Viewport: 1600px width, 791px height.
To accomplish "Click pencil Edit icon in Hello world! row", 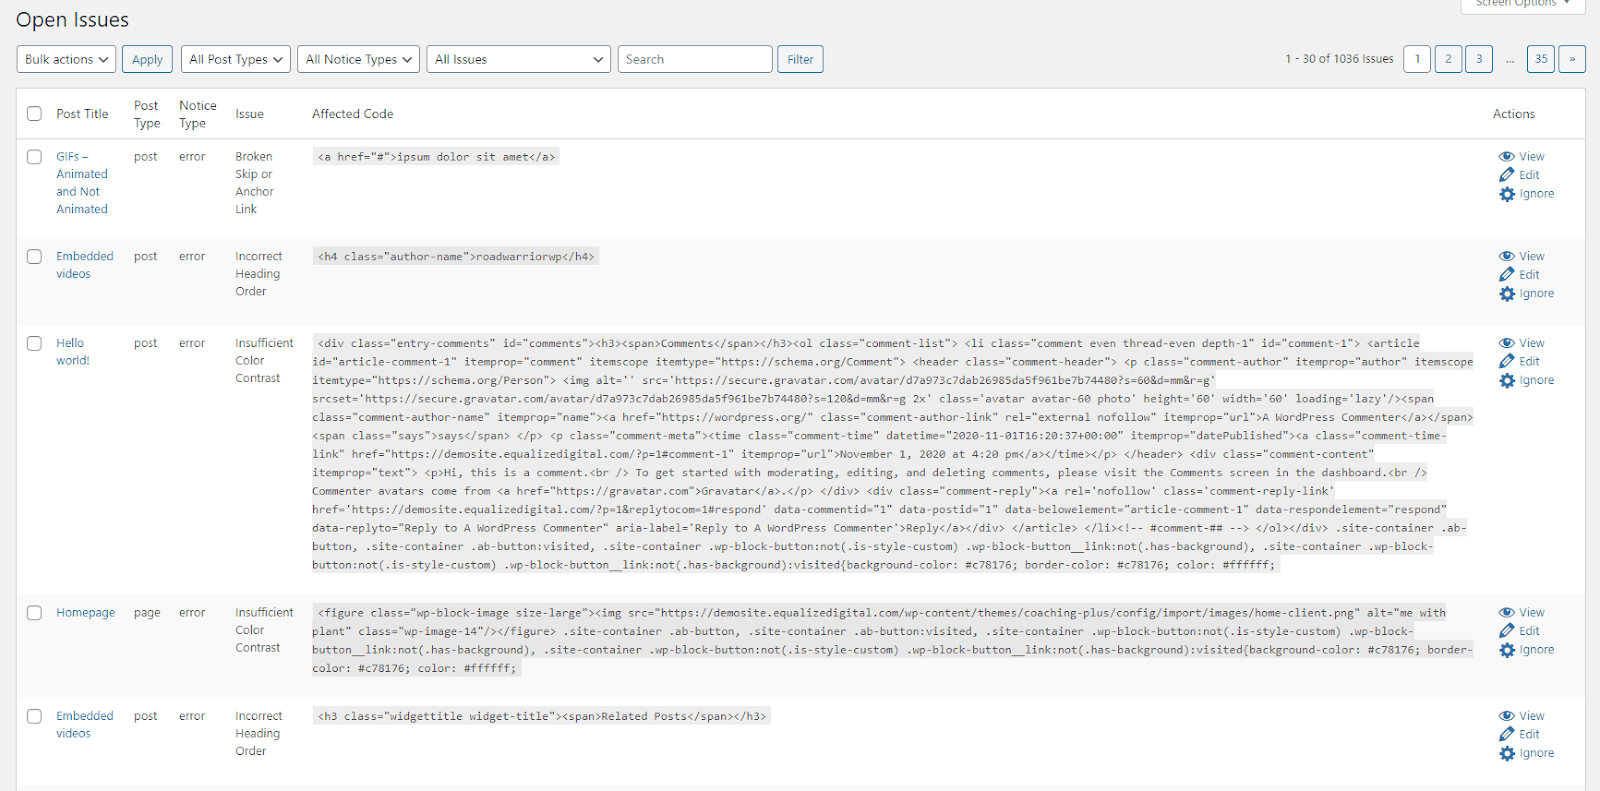I will tap(1506, 361).
